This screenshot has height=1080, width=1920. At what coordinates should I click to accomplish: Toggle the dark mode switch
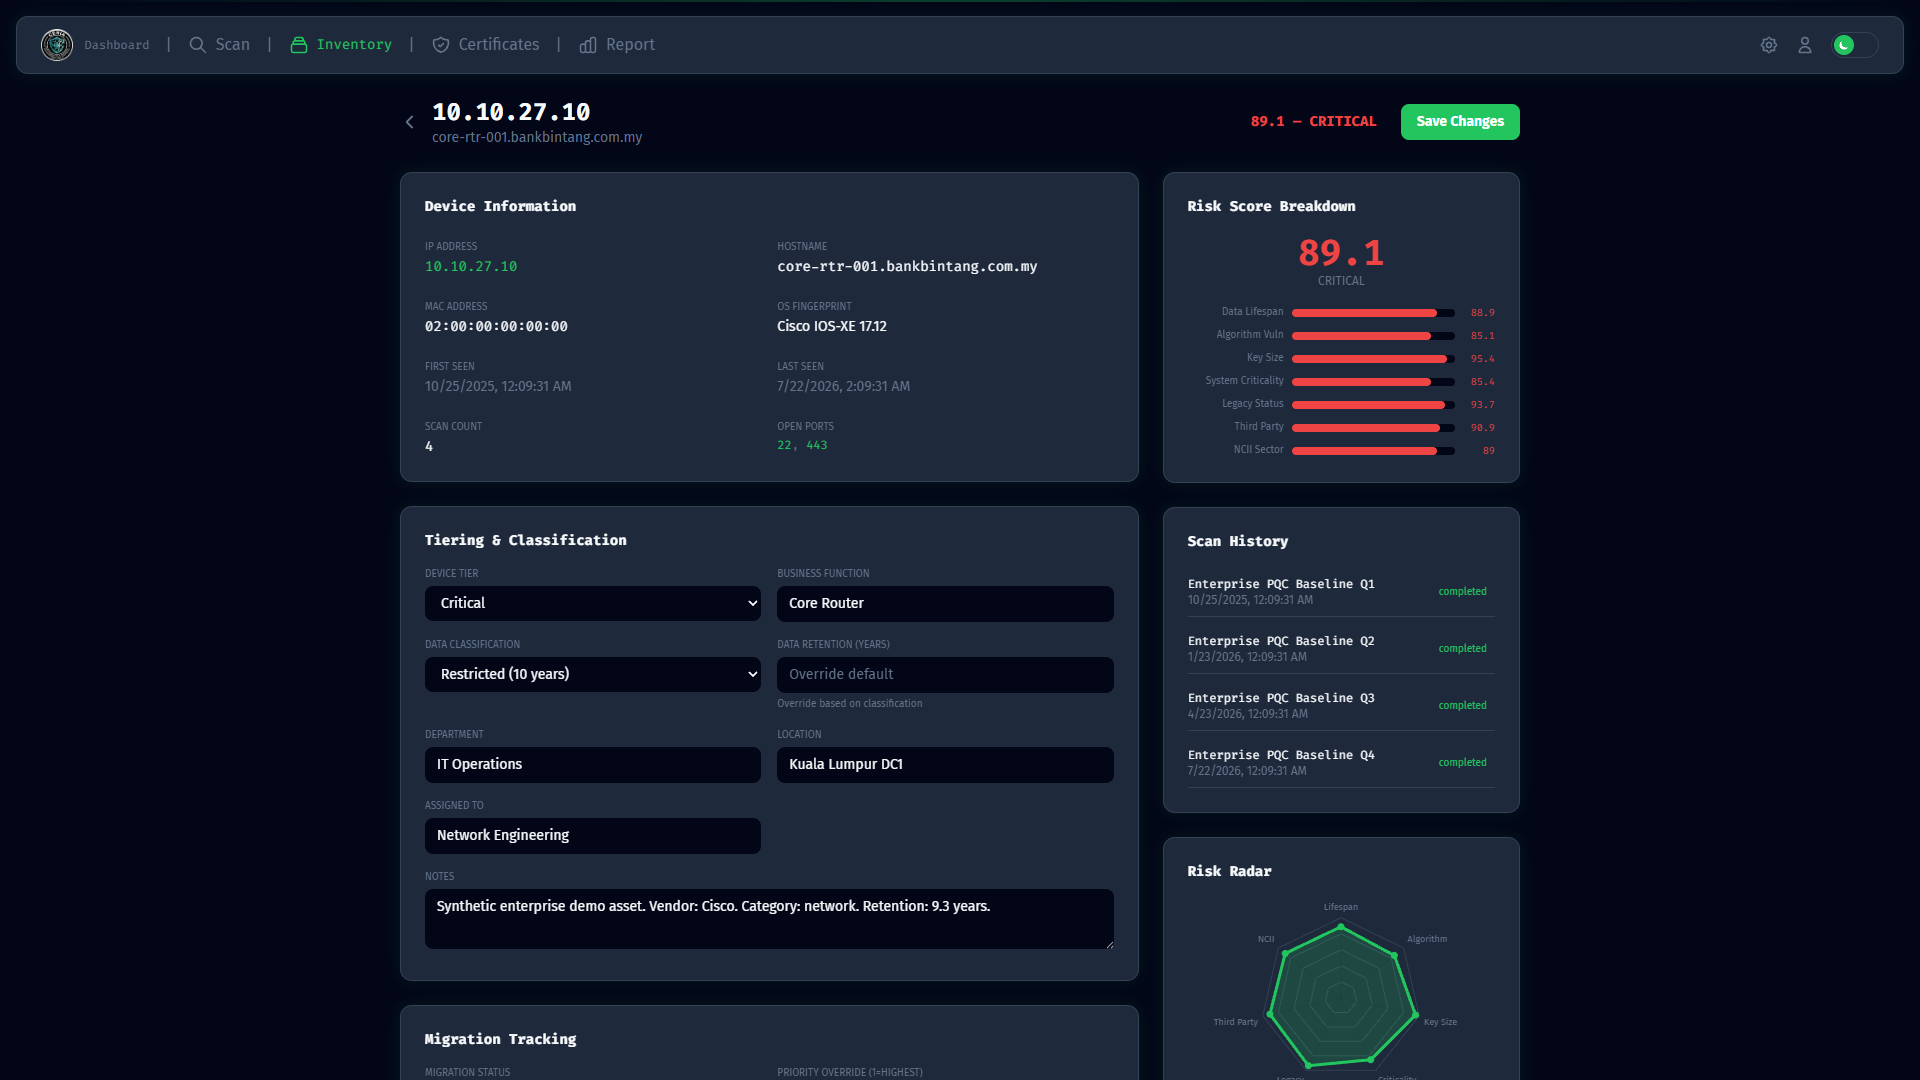pyautogui.click(x=1855, y=45)
